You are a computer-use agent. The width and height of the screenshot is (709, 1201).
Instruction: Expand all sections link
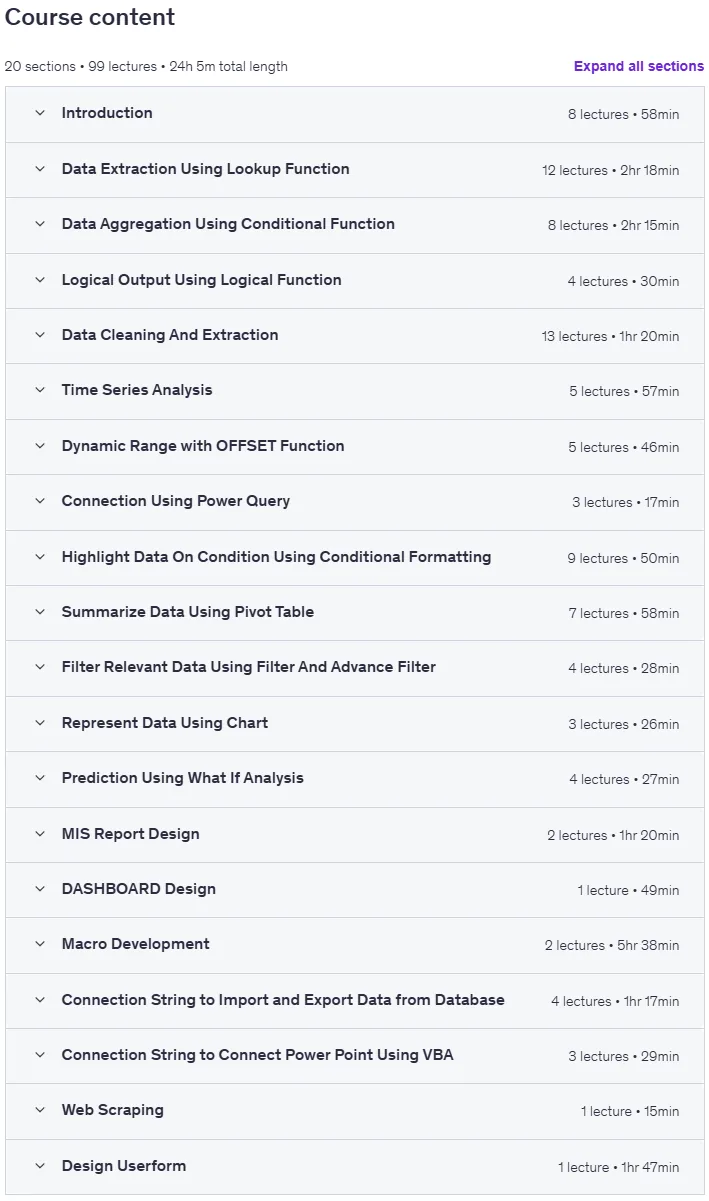tap(639, 66)
